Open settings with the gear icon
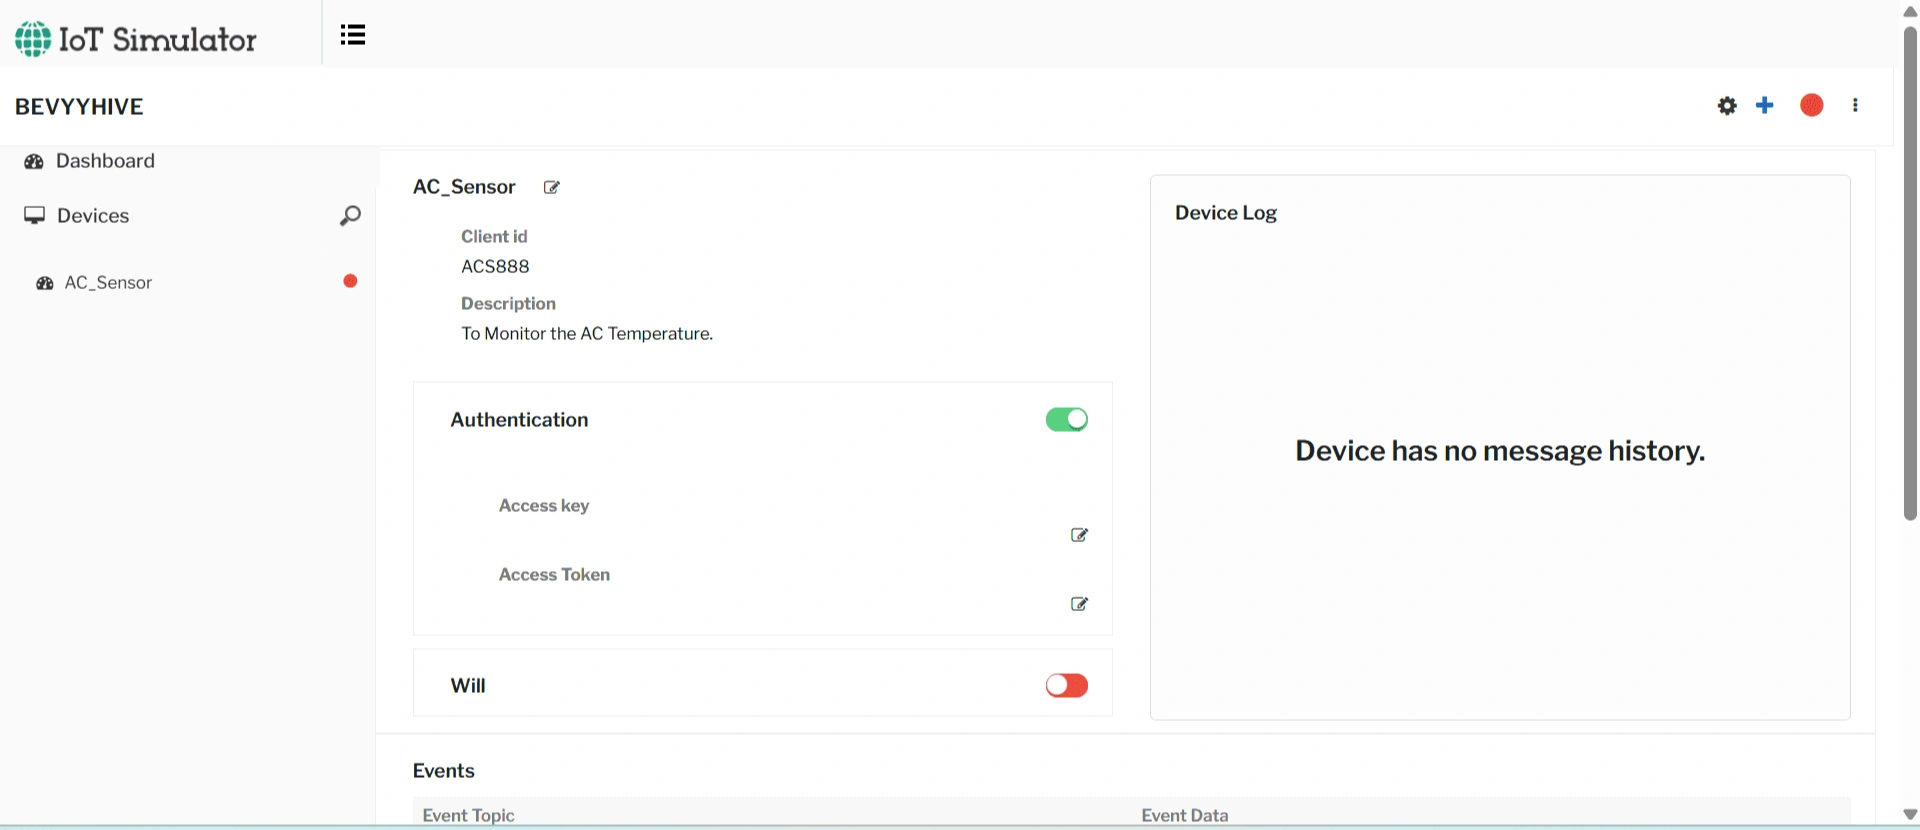Viewport: 1920px width, 830px height. tap(1727, 105)
